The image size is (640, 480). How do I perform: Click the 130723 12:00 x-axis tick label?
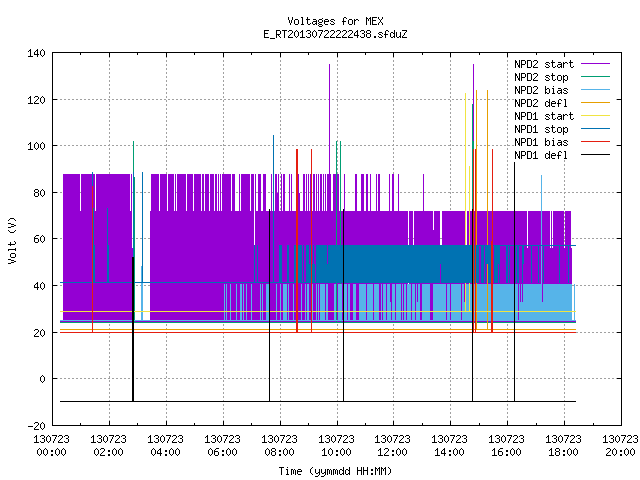coord(393,446)
